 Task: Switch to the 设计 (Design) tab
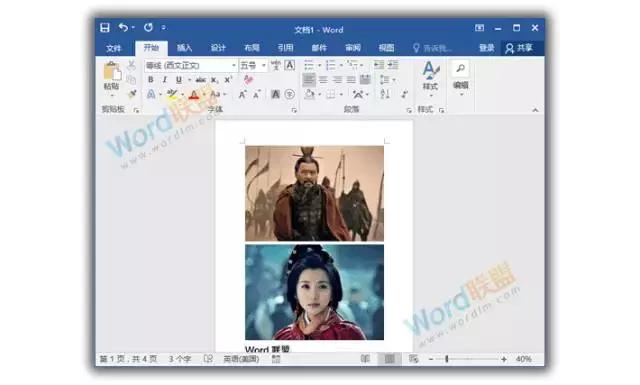tap(218, 48)
